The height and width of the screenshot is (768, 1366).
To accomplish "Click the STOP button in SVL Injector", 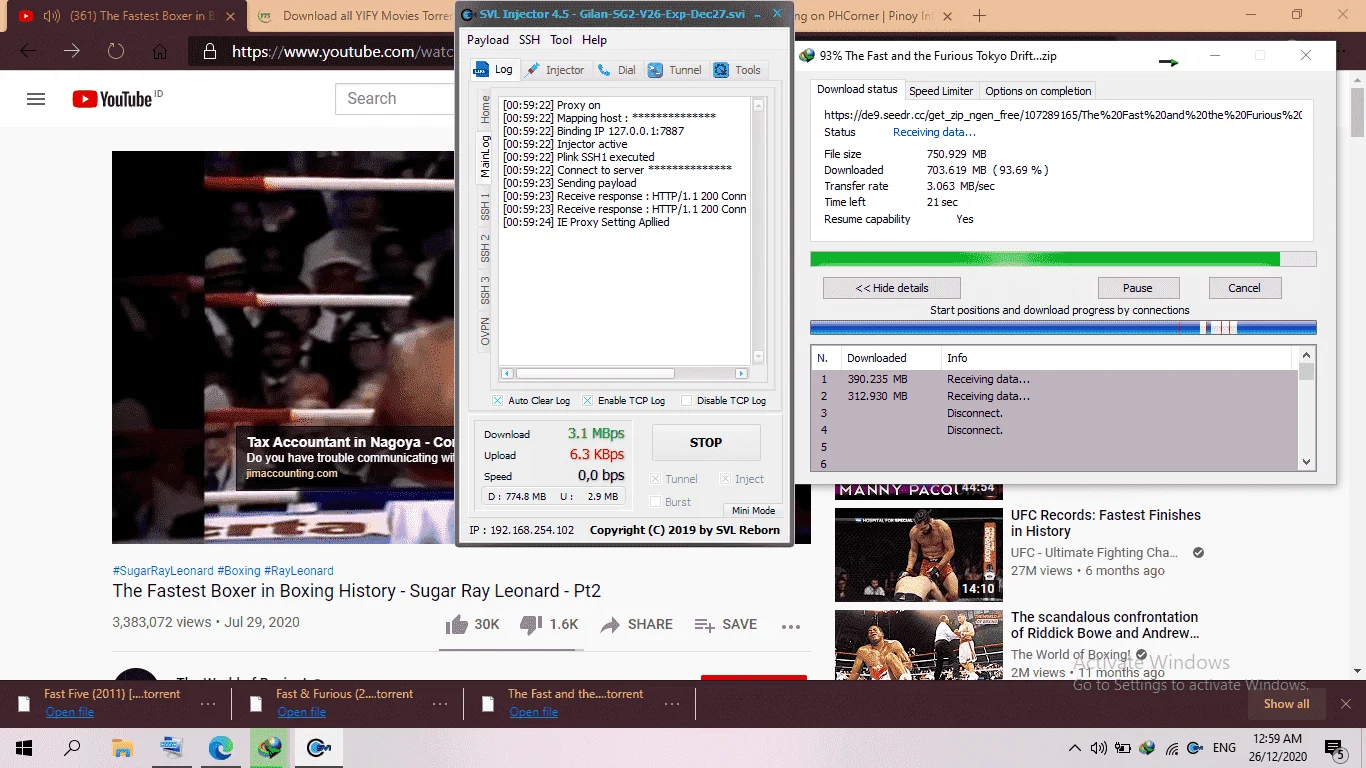I will click(x=706, y=442).
